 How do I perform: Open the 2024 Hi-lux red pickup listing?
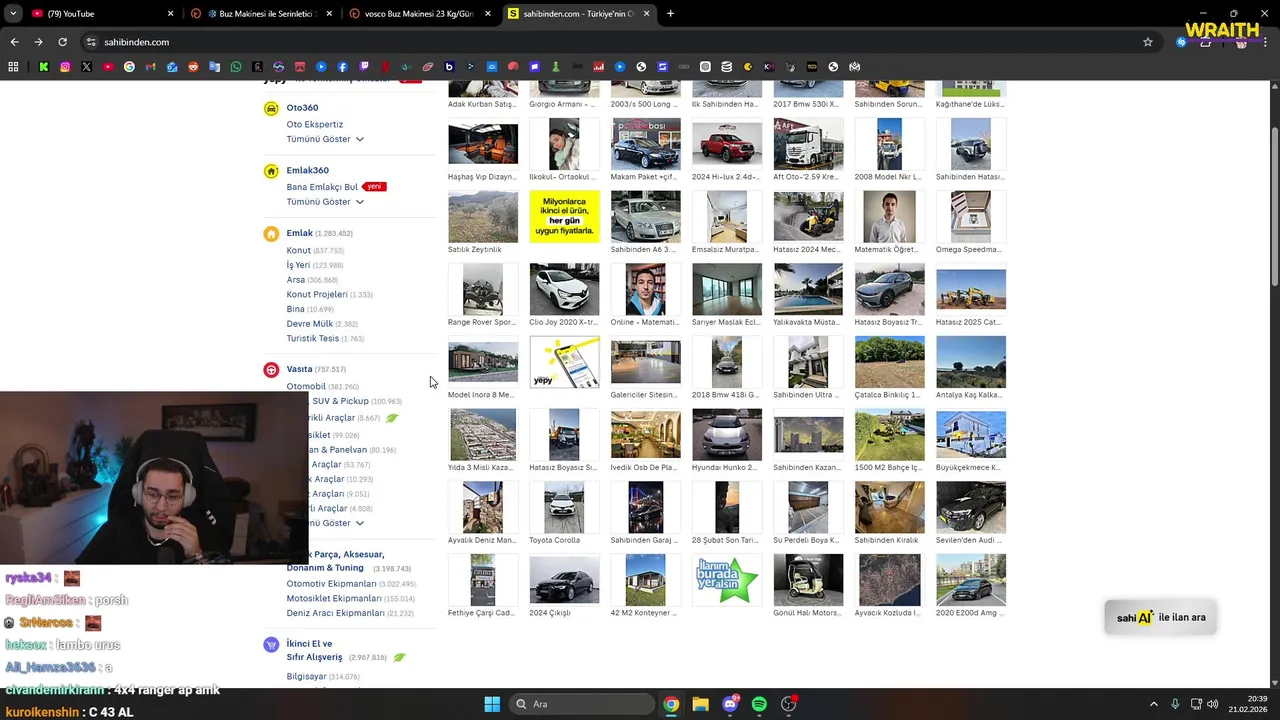coord(727,143)
